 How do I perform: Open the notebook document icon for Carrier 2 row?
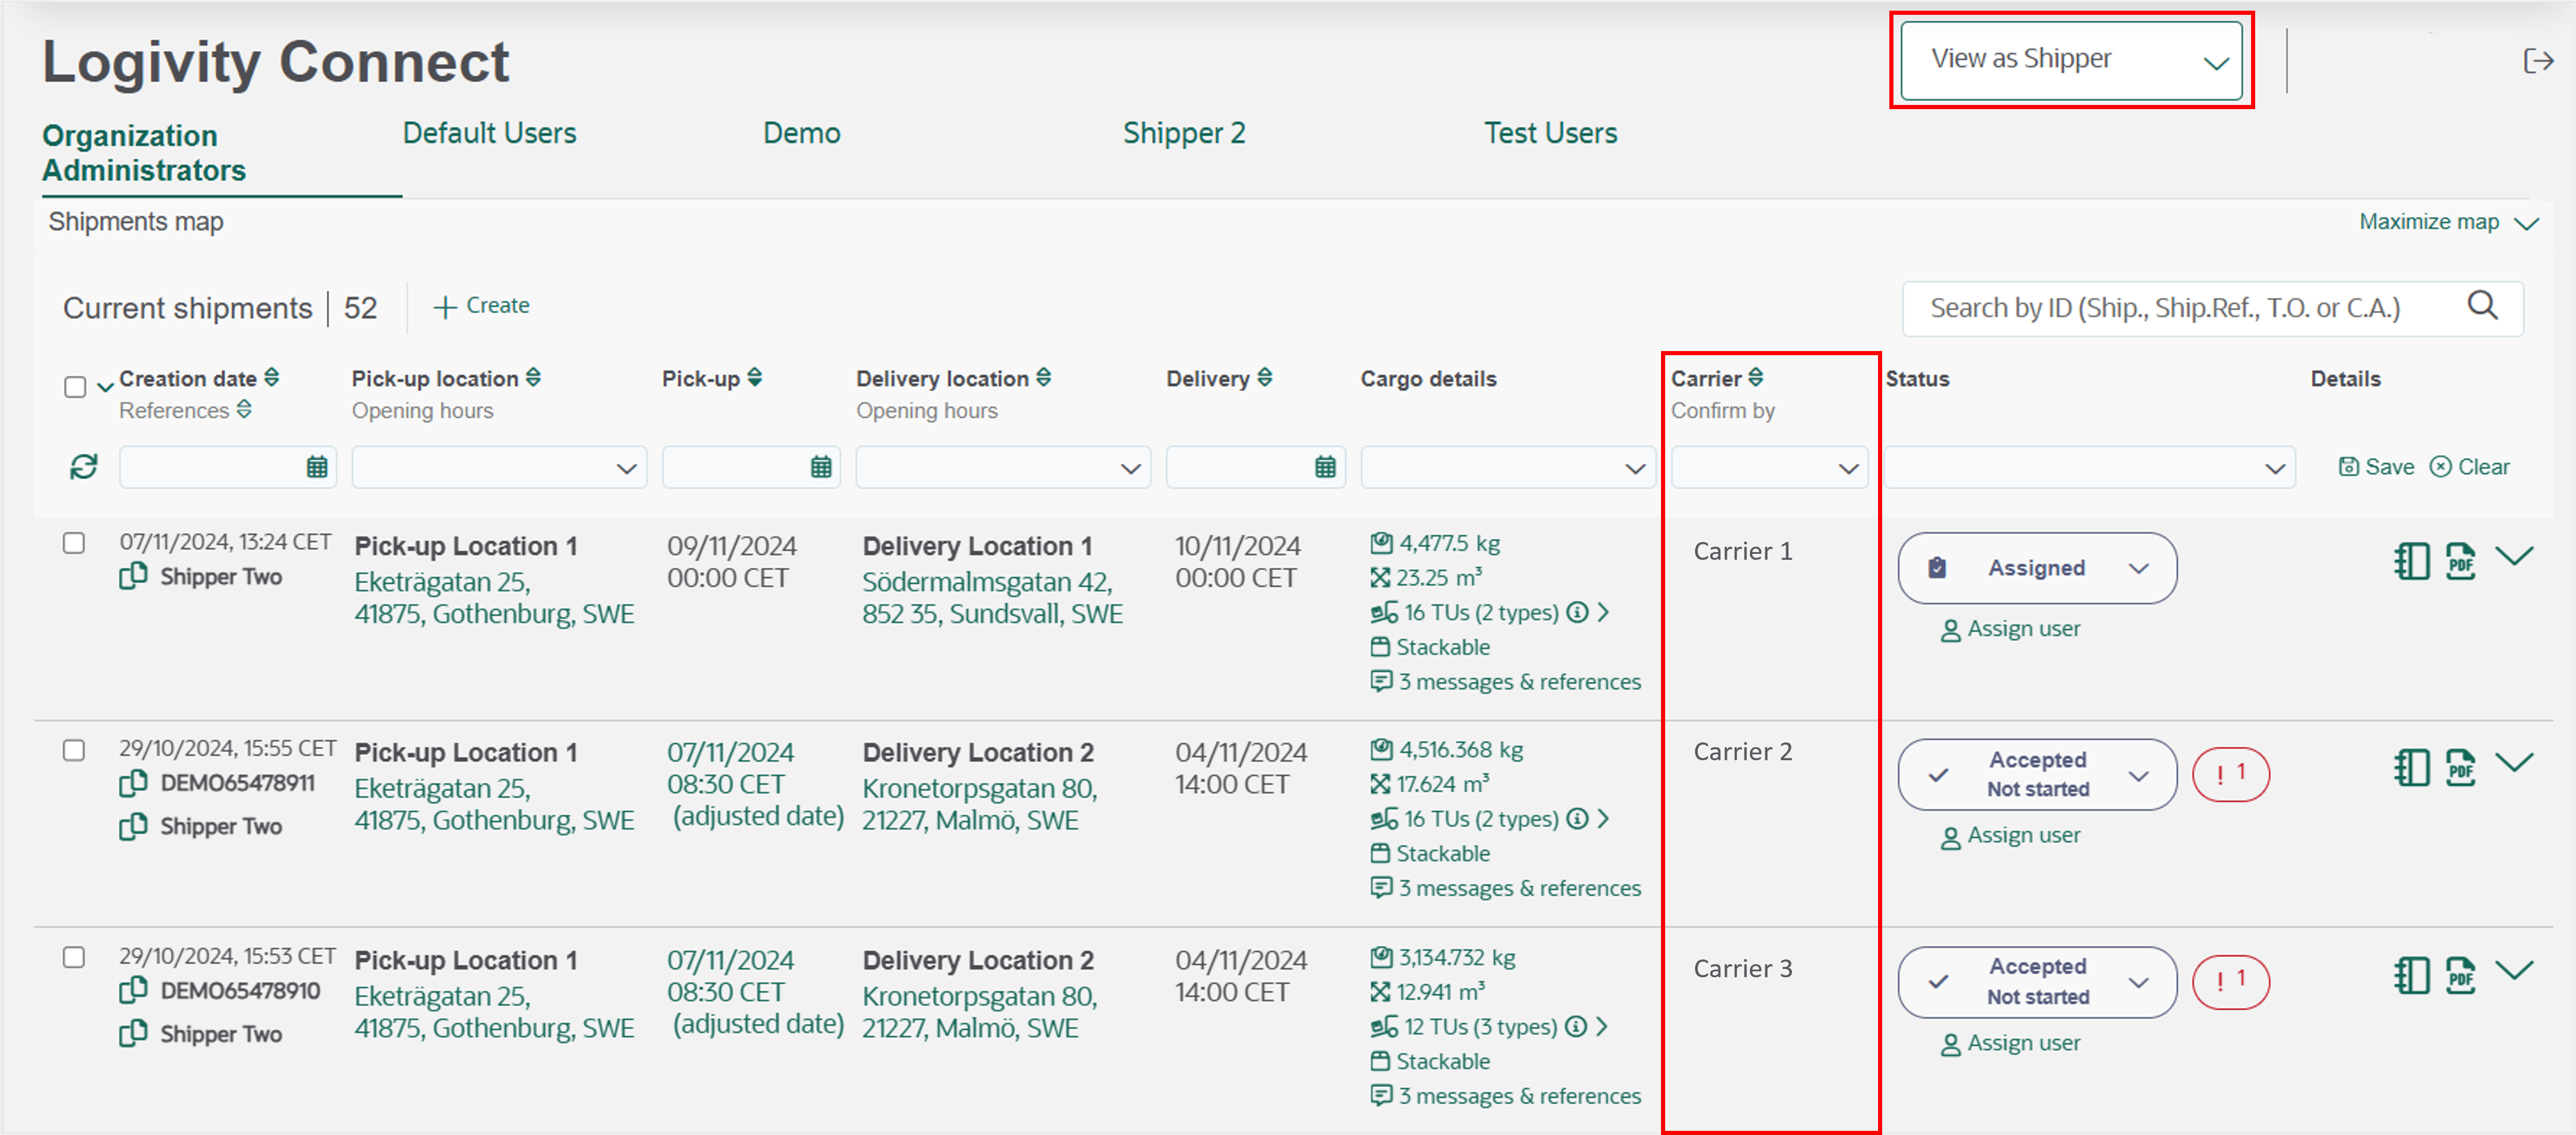tap(2411, 768)
